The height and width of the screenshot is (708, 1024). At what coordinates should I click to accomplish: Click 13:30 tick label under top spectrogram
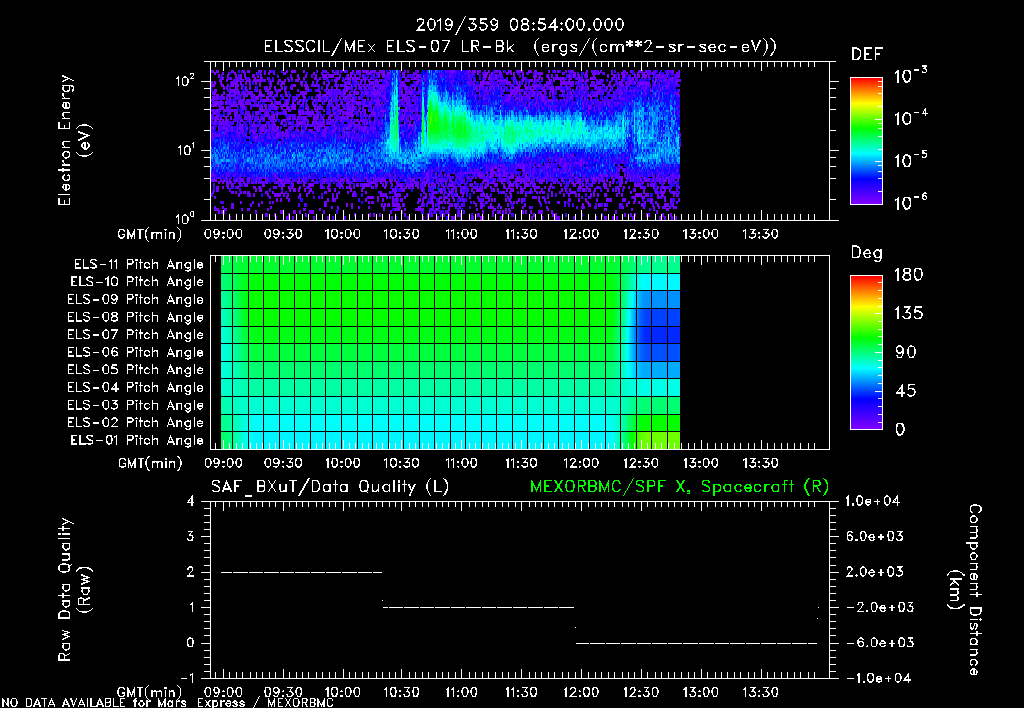[760, 234]
